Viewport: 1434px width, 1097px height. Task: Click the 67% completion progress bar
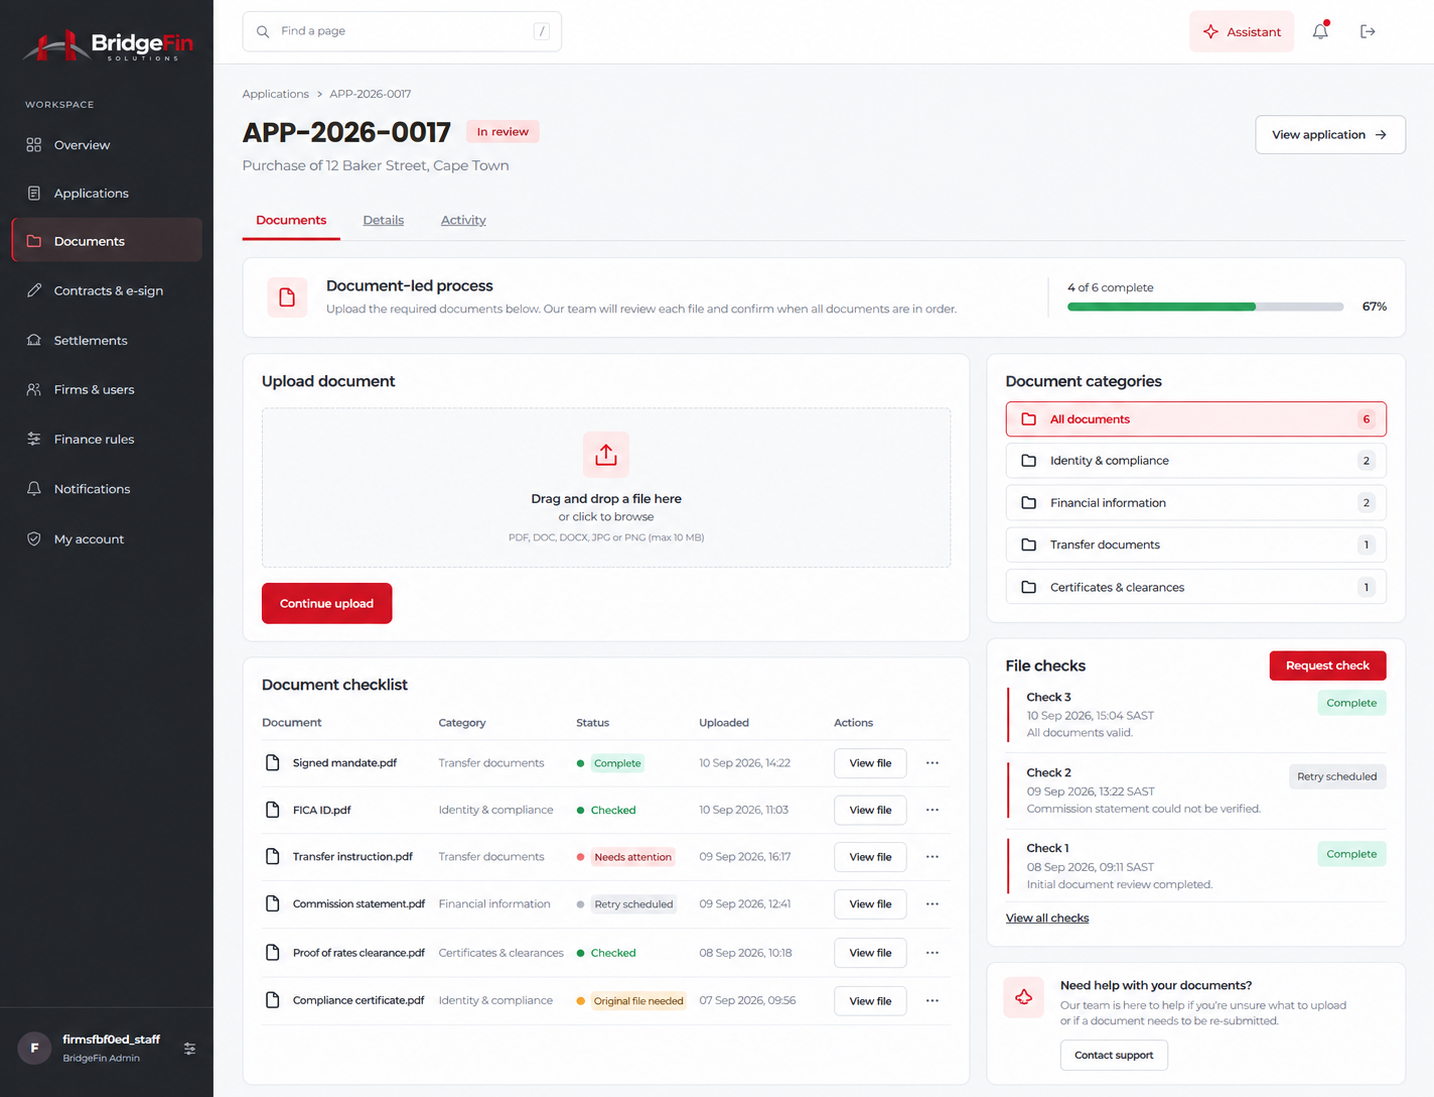click(1205, 307)
